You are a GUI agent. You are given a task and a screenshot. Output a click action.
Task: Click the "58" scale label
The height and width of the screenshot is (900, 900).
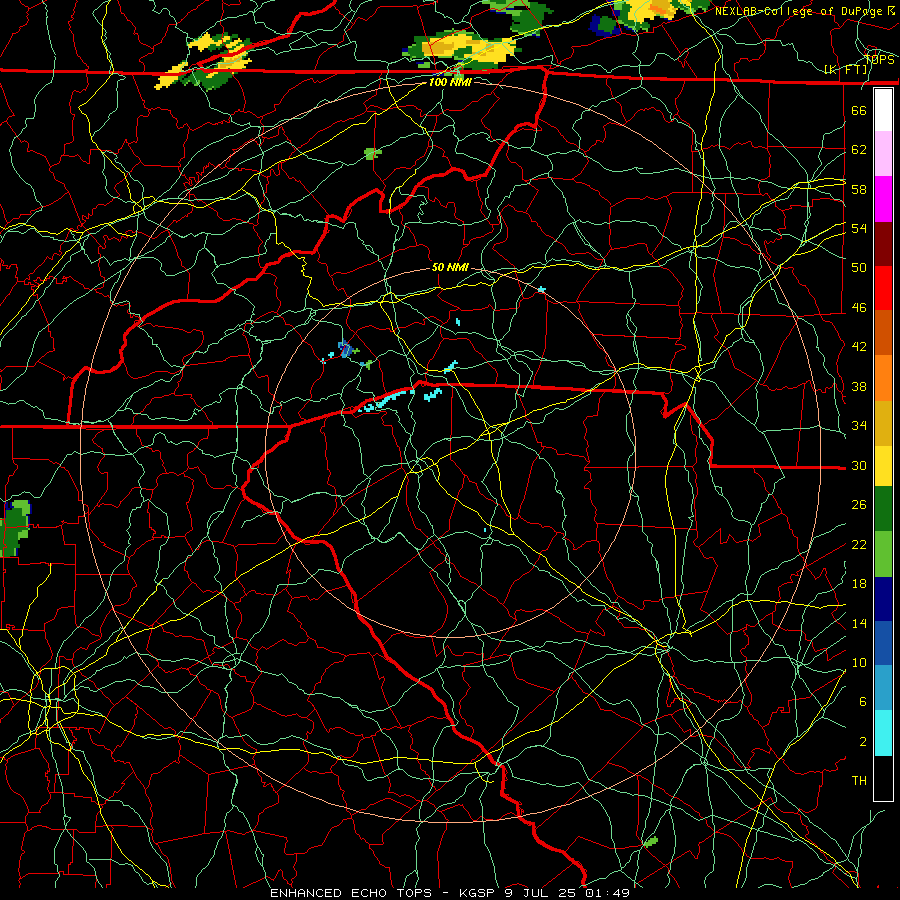pyautogui.click(x=859, y=189)
